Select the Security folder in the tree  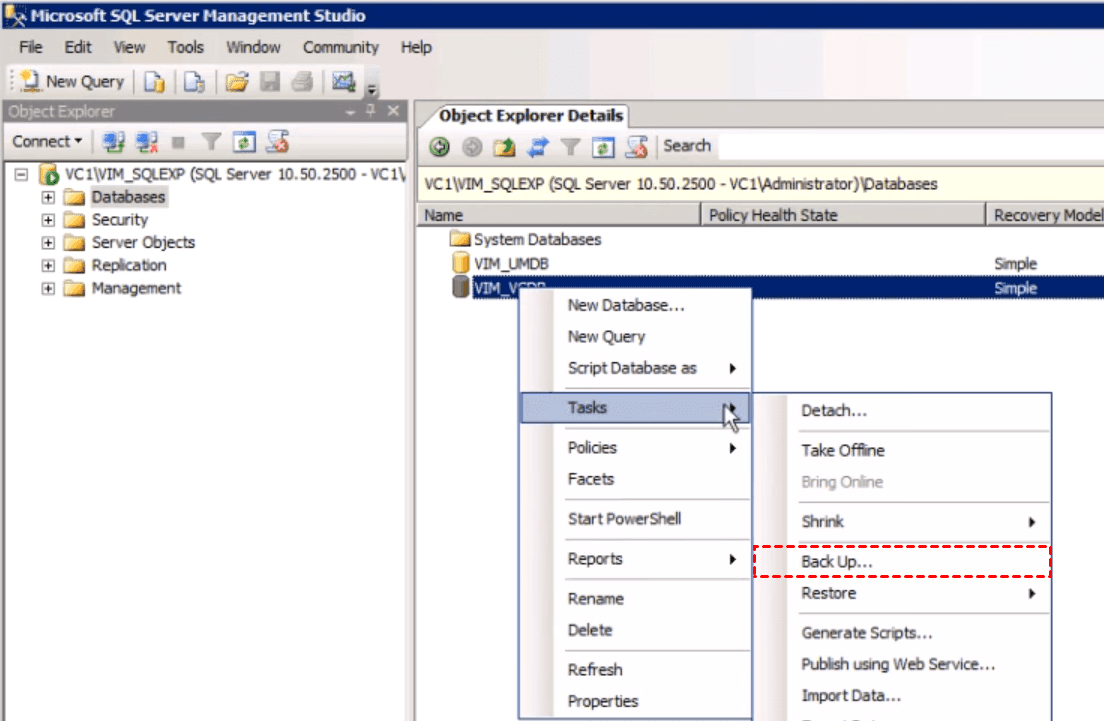point(120,220)
